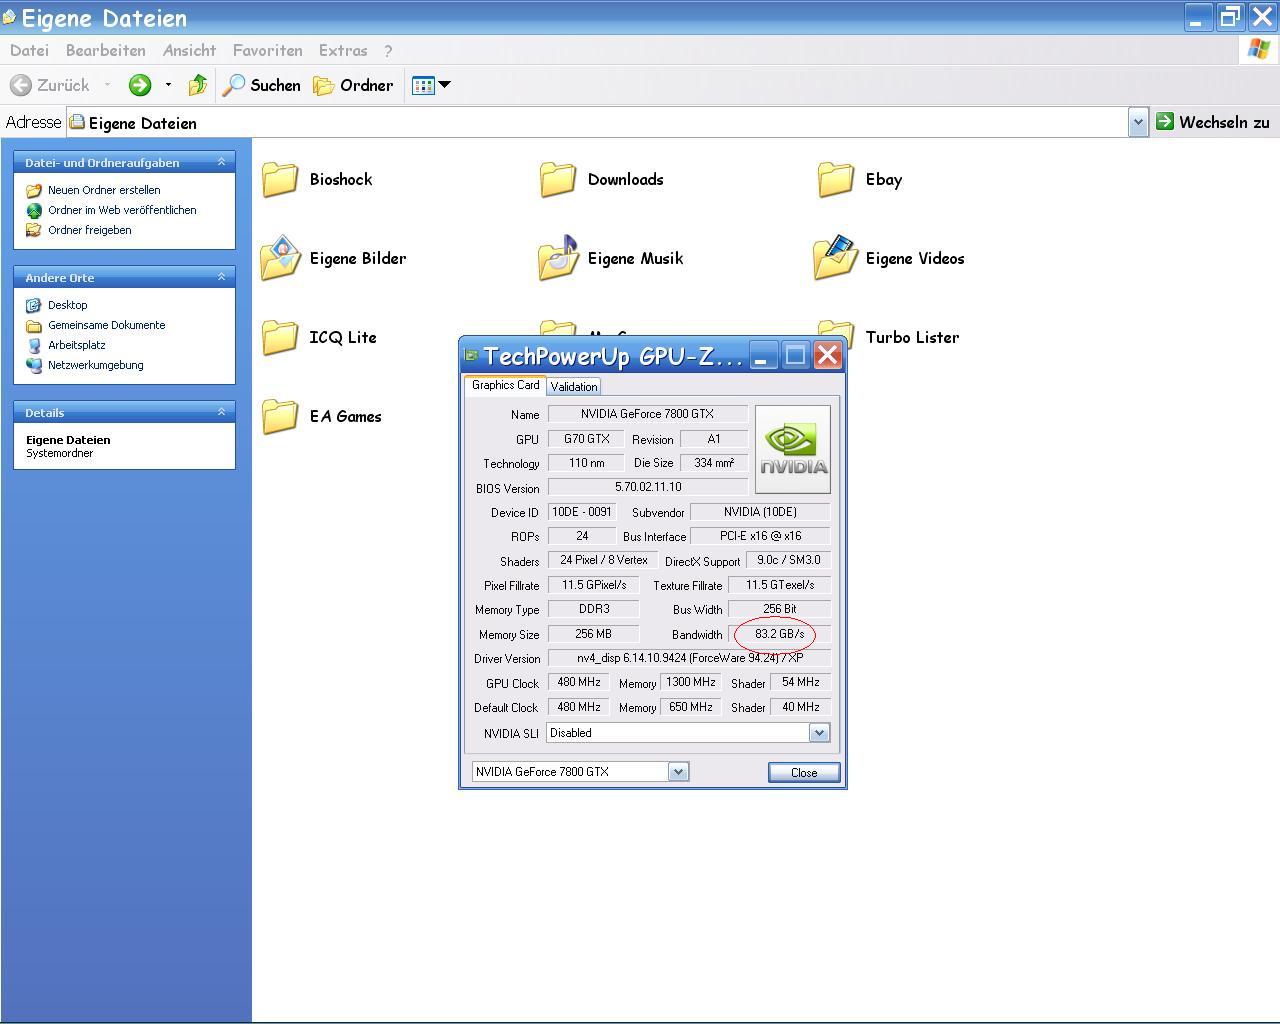
Task: Open the Downloads folder
Action: 601,180
